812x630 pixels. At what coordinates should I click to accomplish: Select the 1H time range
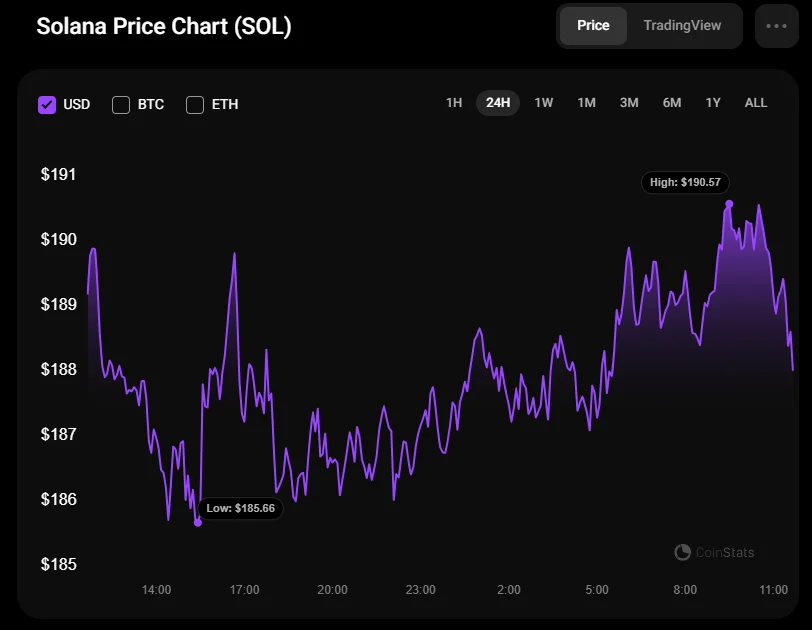(454, 103)
